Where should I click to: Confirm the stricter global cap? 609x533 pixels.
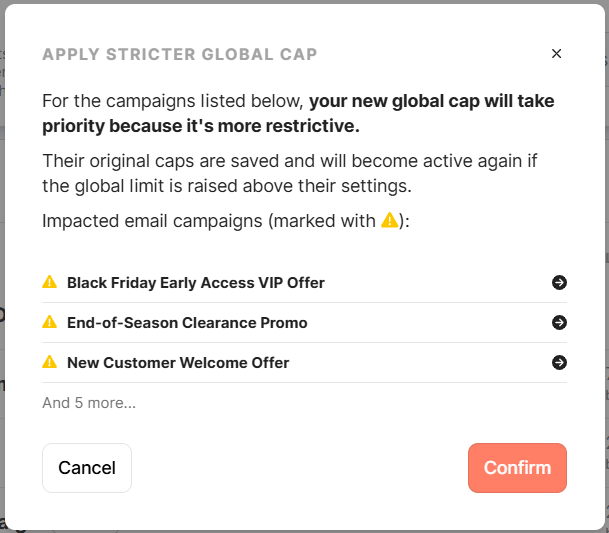click(x=517, y=468)
